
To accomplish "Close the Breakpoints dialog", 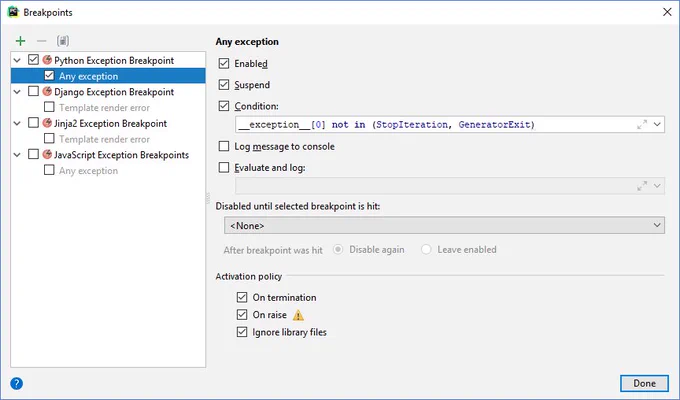I will 667,12.
